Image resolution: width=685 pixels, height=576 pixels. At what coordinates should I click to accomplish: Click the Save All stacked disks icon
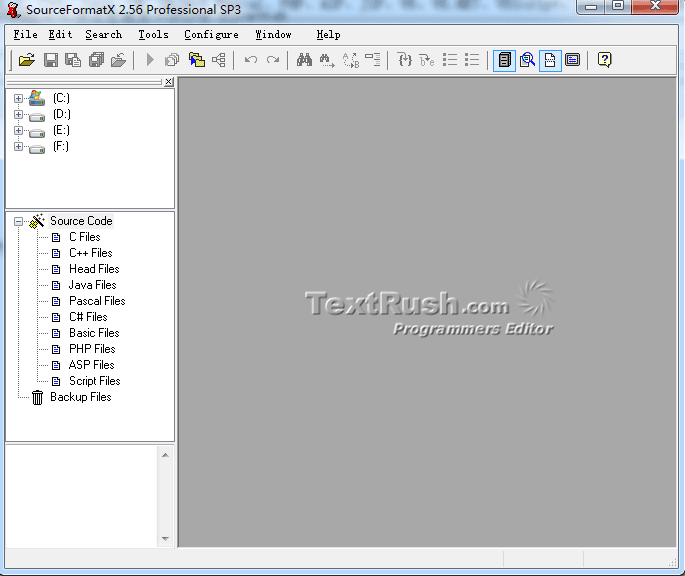coord(96,60)
